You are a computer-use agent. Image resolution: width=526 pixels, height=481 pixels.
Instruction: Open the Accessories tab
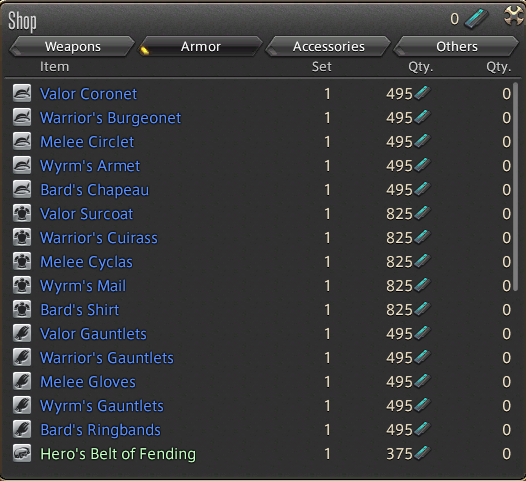click(x=329, y=46)
